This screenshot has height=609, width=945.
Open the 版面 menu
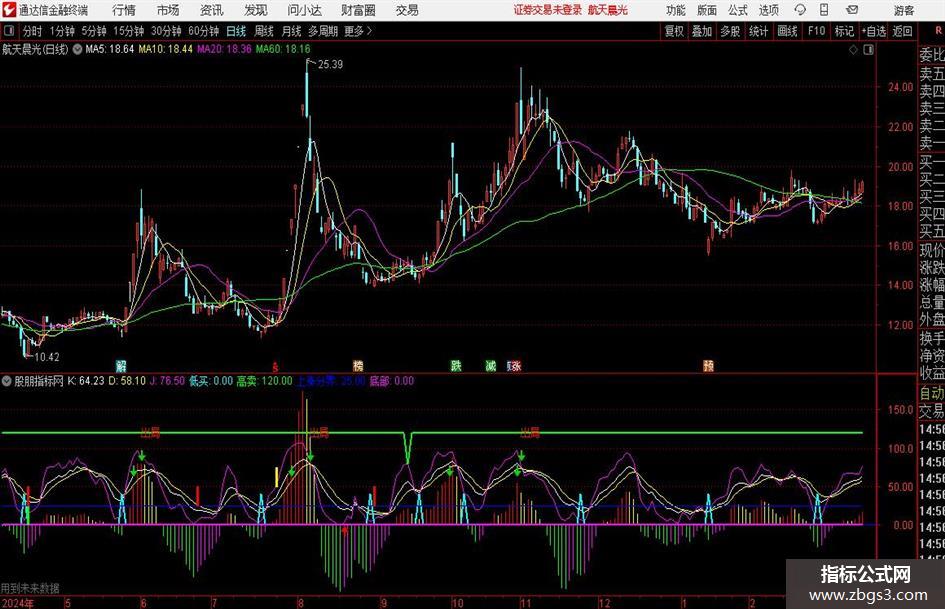coord(706,10)
